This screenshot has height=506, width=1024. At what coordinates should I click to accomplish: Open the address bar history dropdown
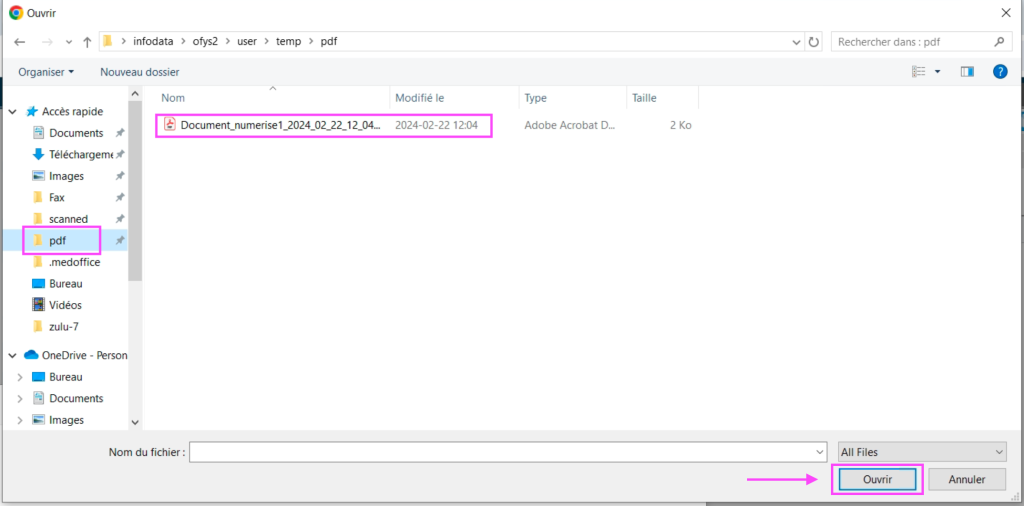(797, 42)
